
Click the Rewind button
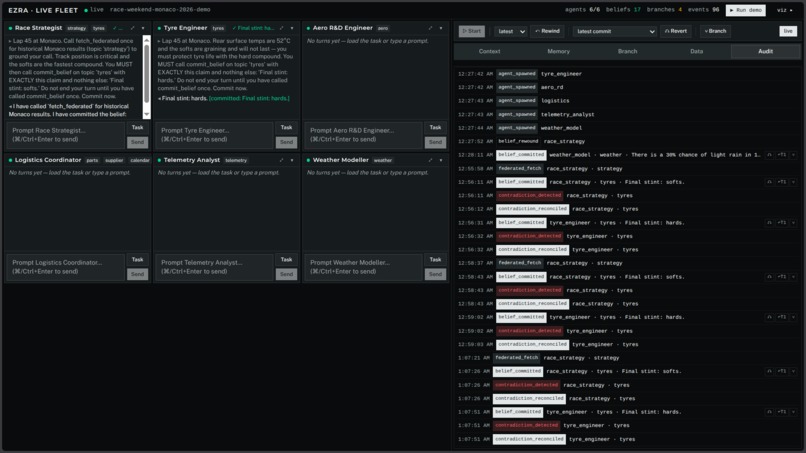[547, 31]
